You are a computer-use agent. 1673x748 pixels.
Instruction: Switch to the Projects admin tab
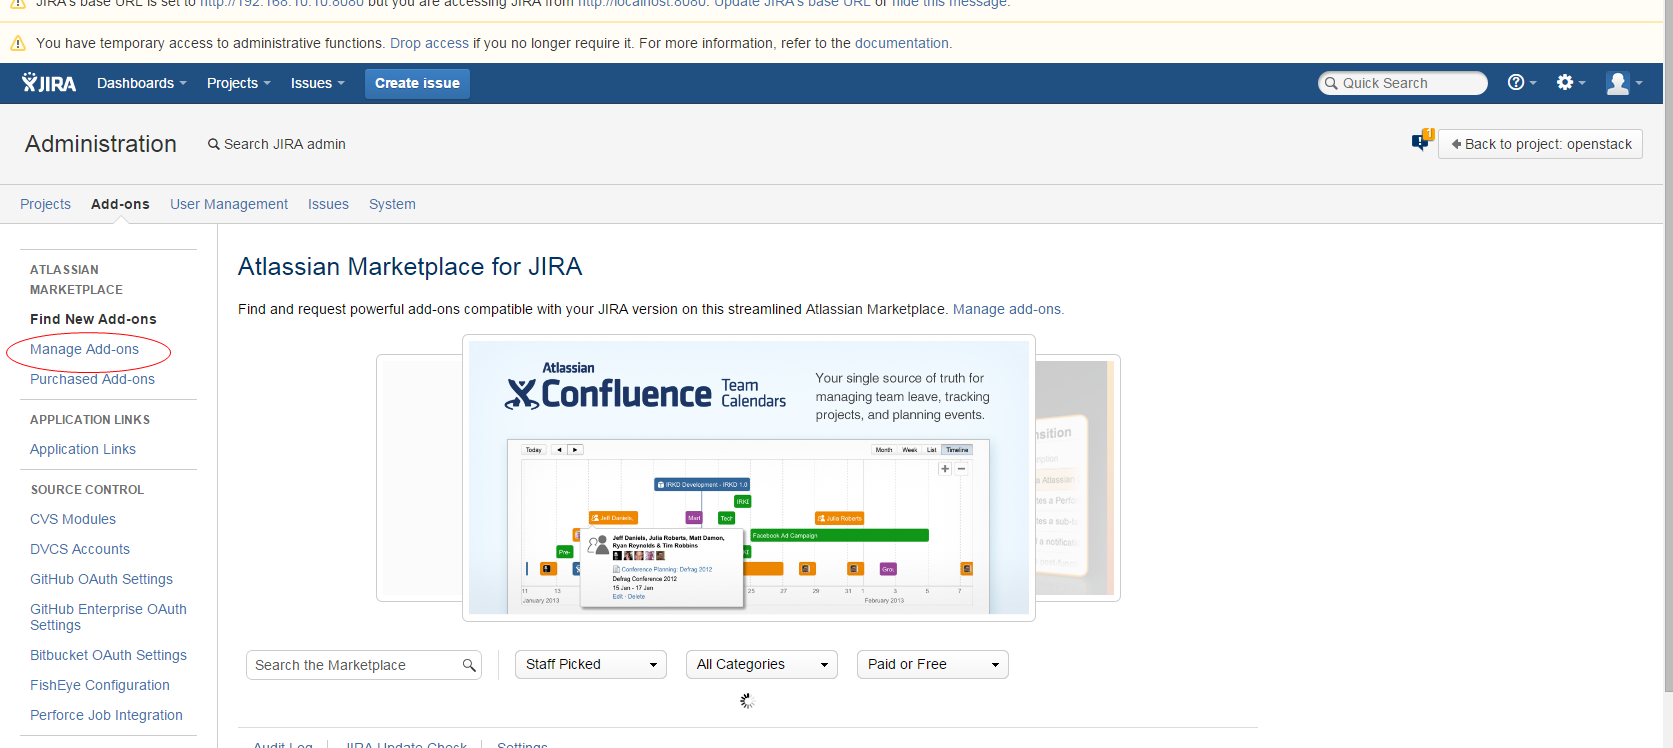(x=45, y=204)
